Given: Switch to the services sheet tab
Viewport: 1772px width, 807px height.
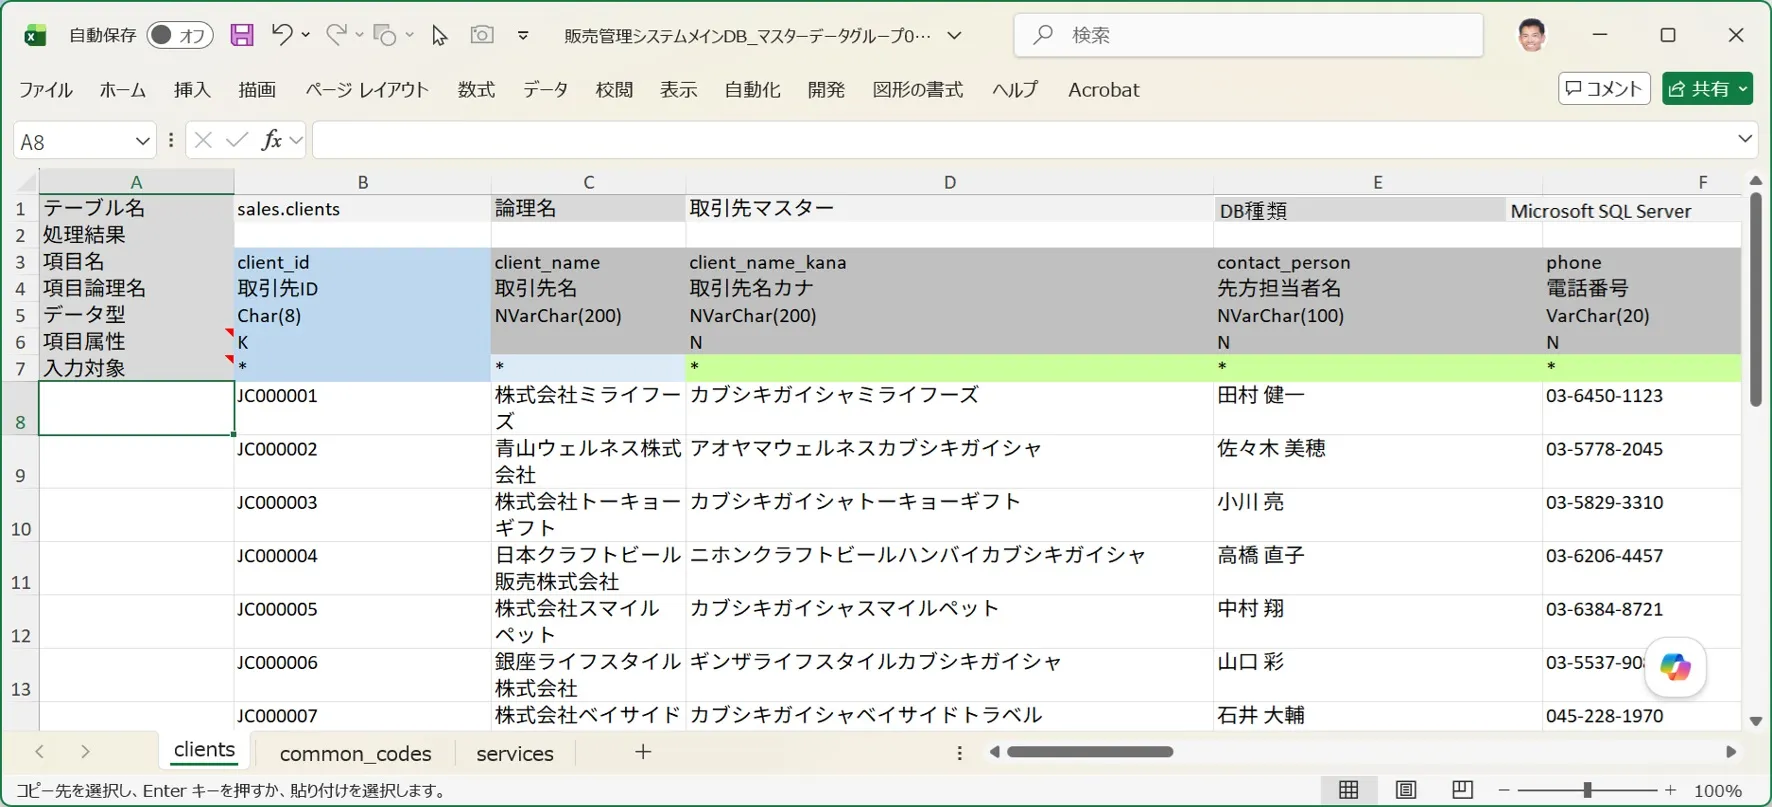Looking at the screenshot, I should pos(515,753).
